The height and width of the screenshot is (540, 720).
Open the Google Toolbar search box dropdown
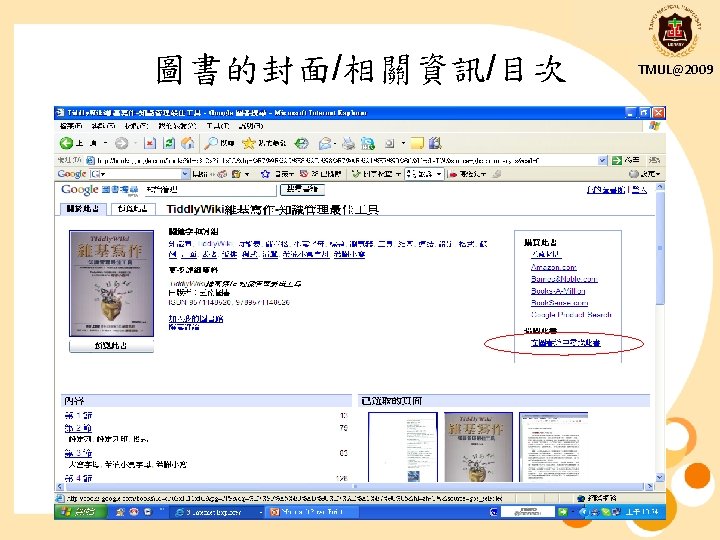coord(185,174)
